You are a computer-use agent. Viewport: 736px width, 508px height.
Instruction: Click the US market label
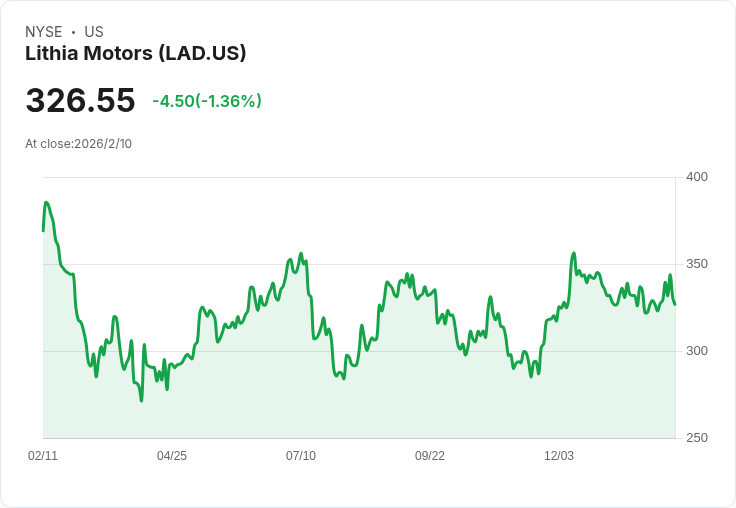click(94, 32)
